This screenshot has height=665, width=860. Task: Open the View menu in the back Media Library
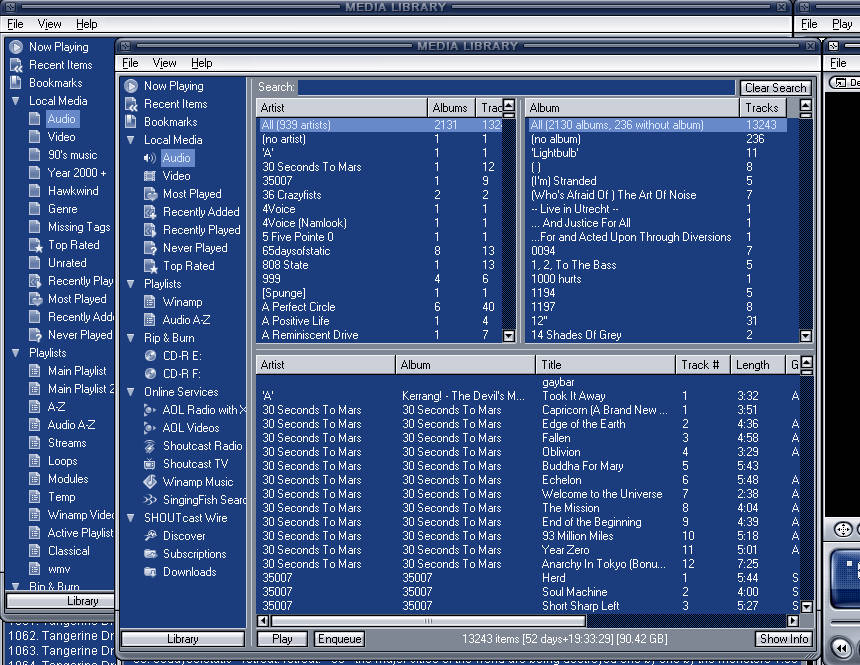point(49,24)
